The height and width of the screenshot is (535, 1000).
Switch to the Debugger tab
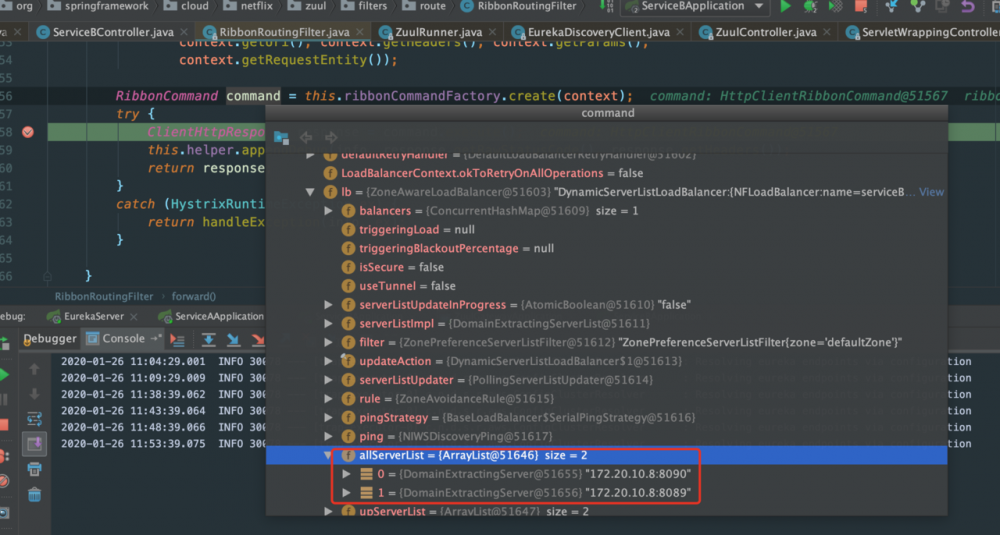pos(50,339)
